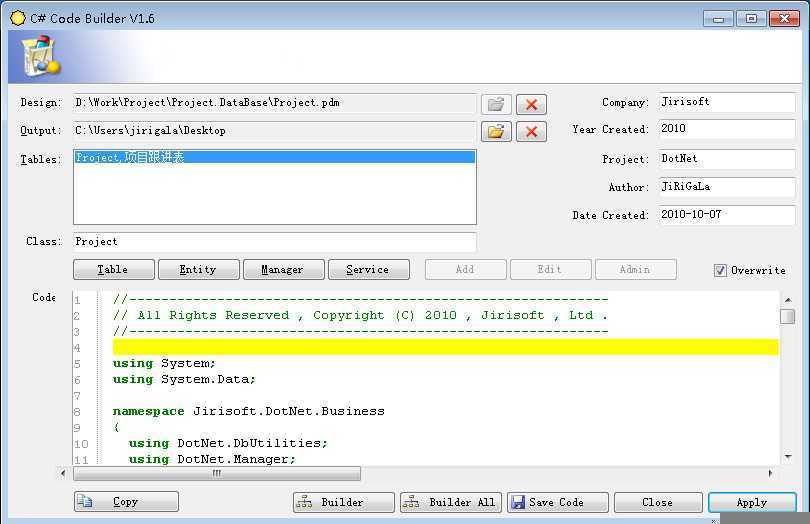
Task: Click the Entity button
Action: tap(198, 269)
